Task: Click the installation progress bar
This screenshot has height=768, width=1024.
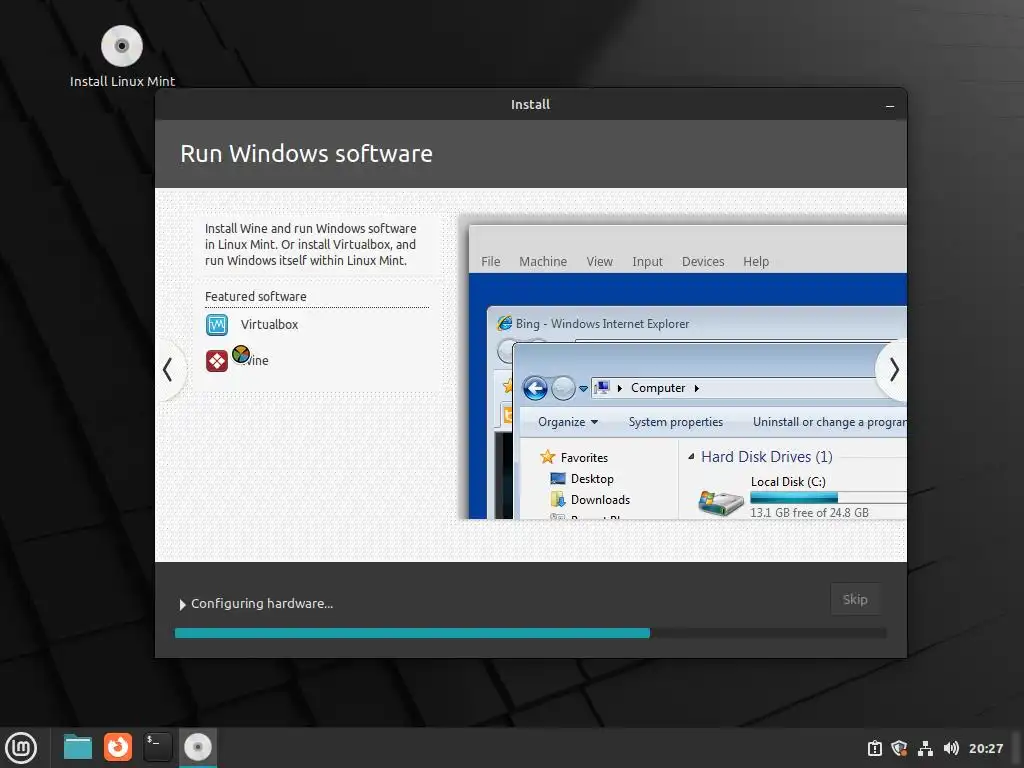Action: (530, 633)
